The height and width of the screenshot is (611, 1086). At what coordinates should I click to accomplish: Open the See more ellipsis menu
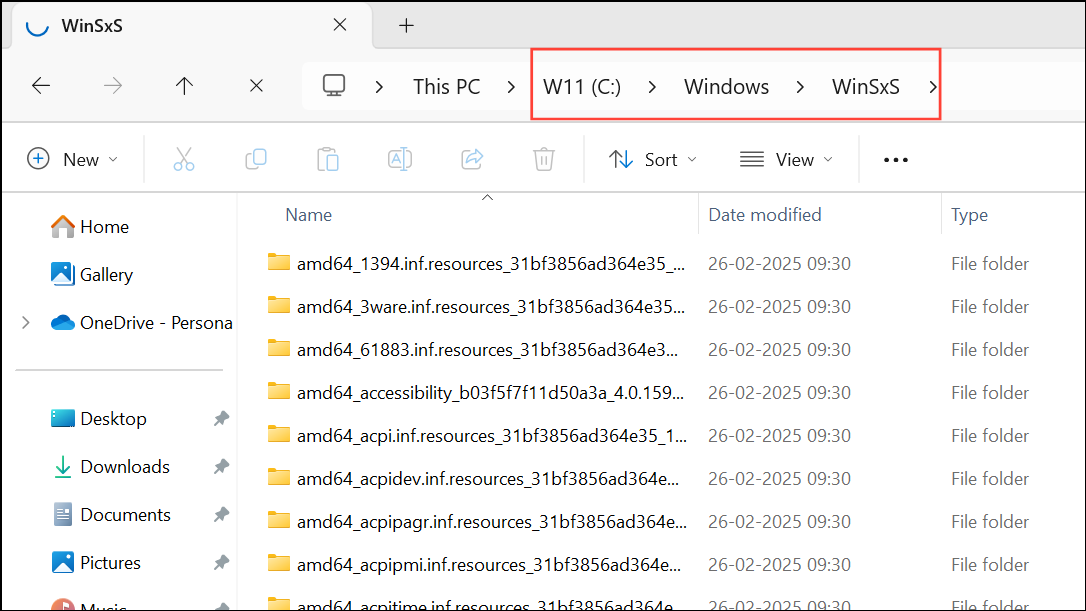point(896,160)
